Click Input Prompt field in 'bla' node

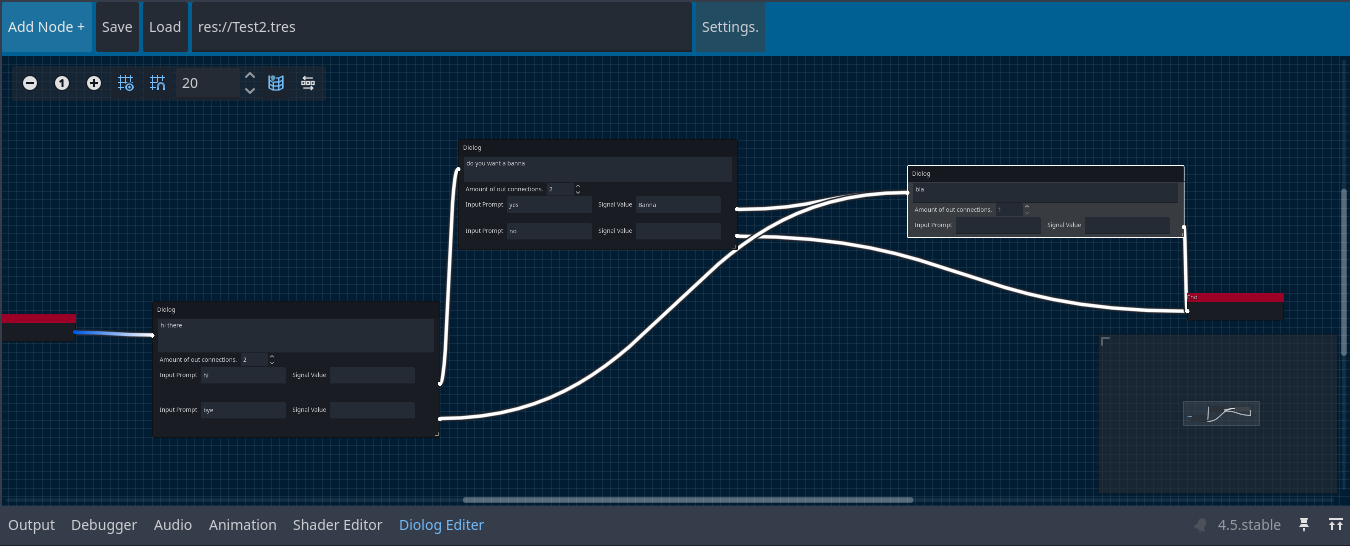[x=998, y=226]
